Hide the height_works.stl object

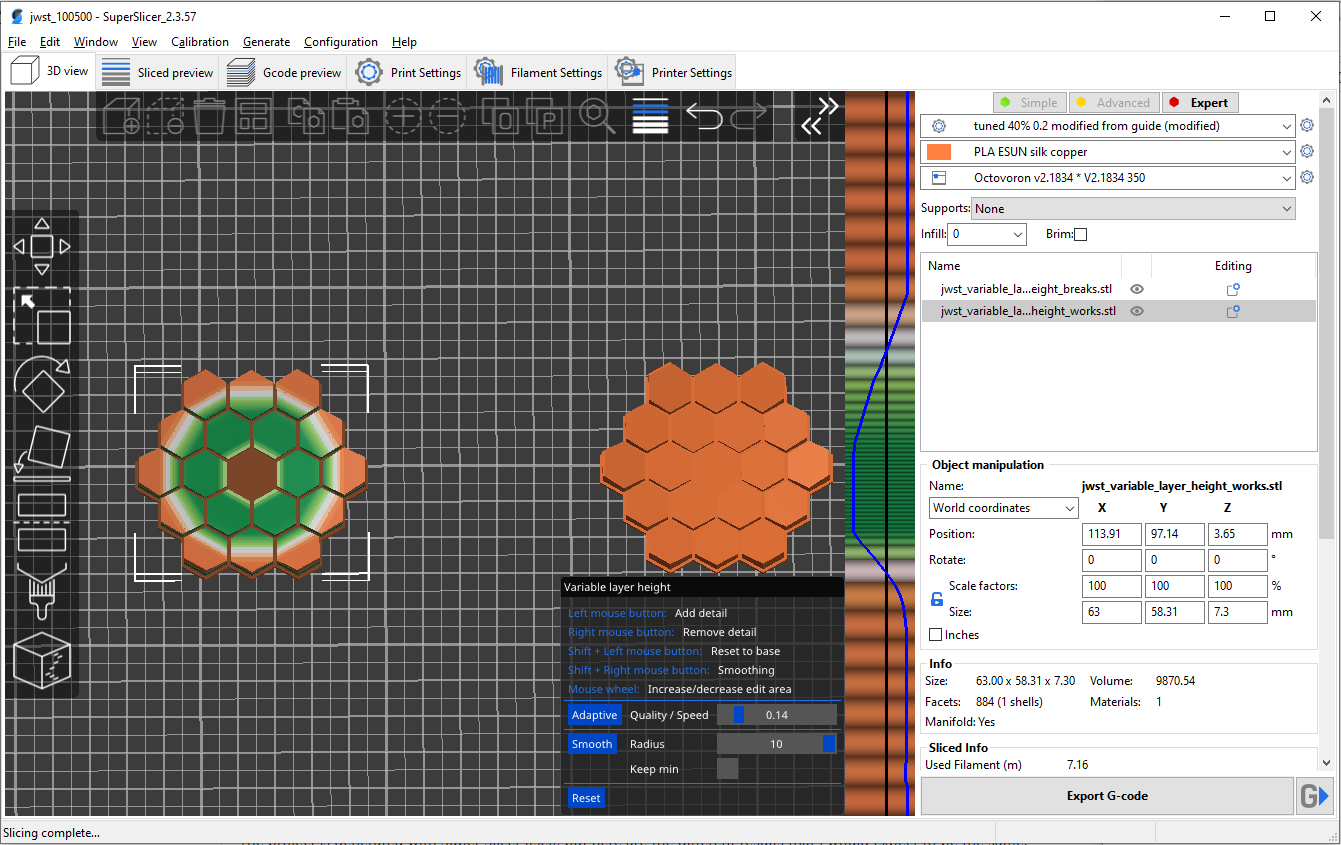click(1136, 311)
